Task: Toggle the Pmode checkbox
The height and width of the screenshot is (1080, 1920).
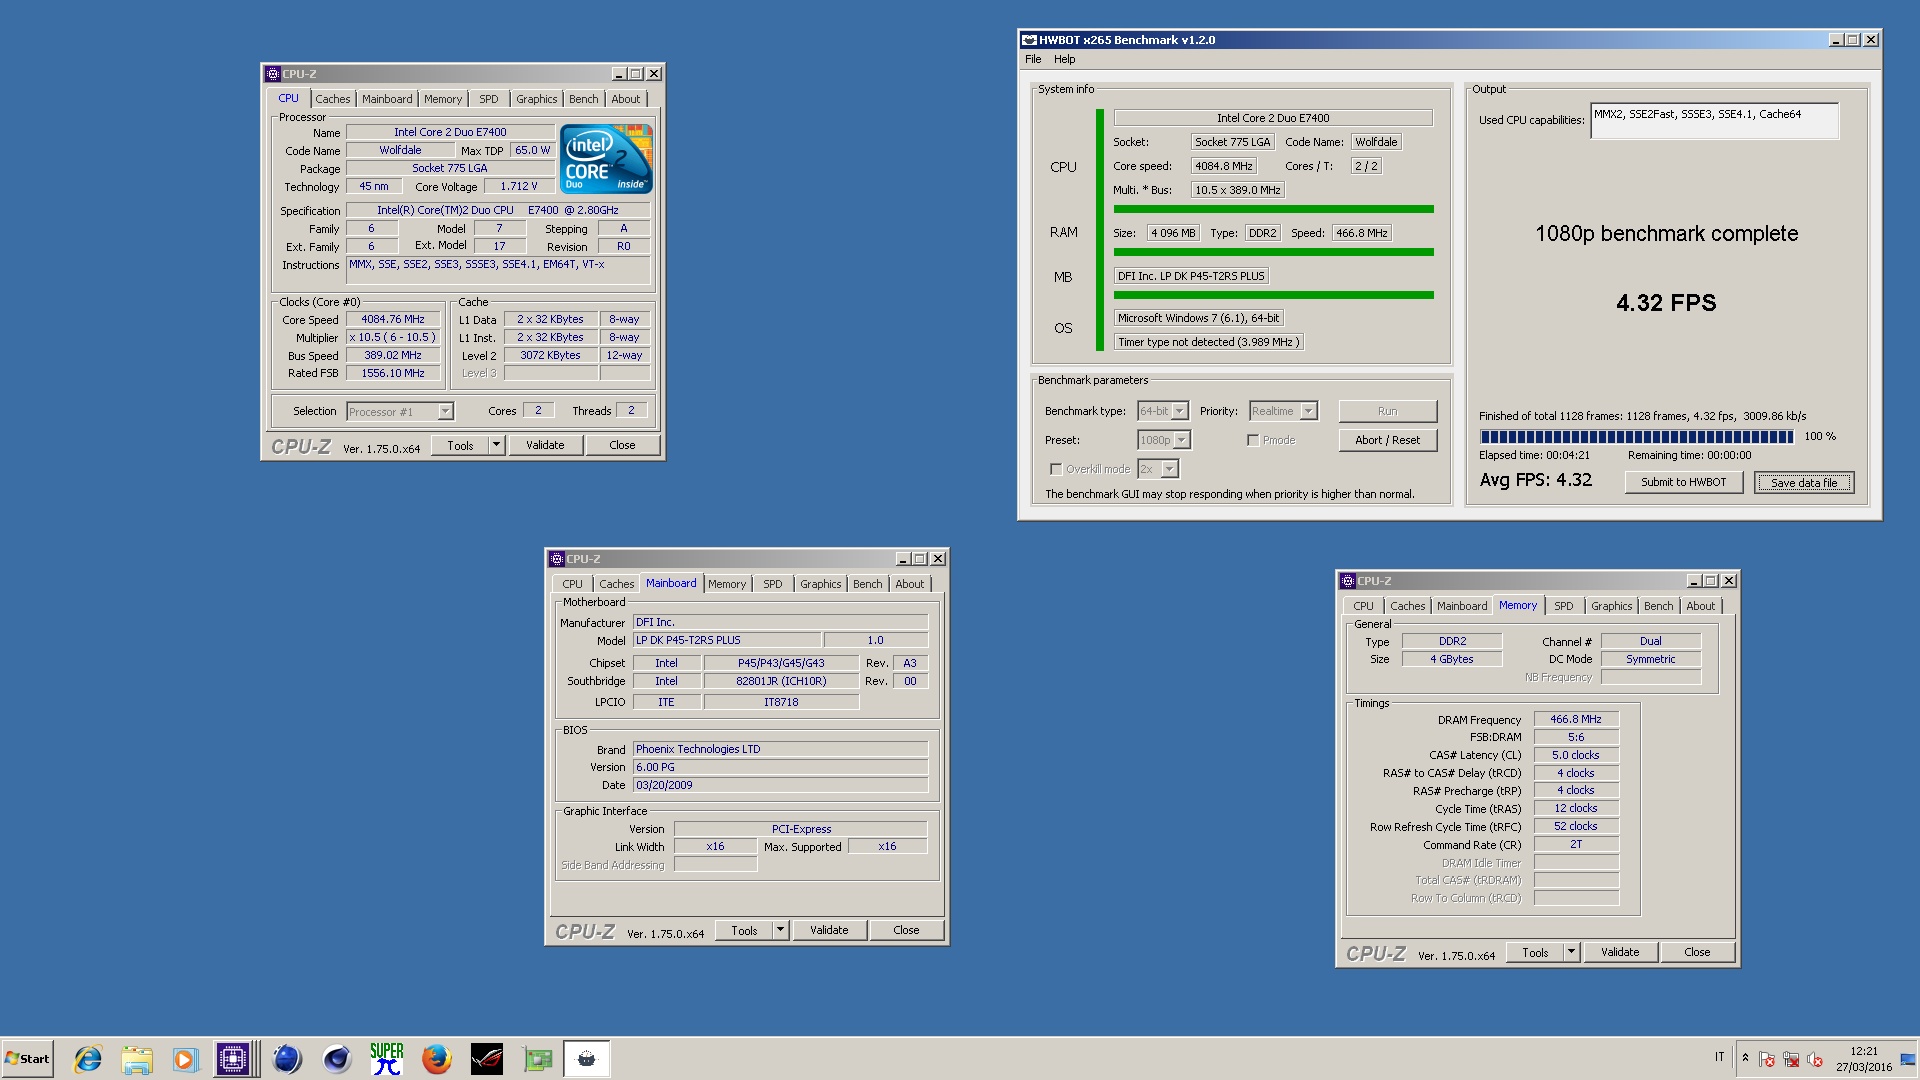Action: pyautogui.click(x=1253, y=440)
